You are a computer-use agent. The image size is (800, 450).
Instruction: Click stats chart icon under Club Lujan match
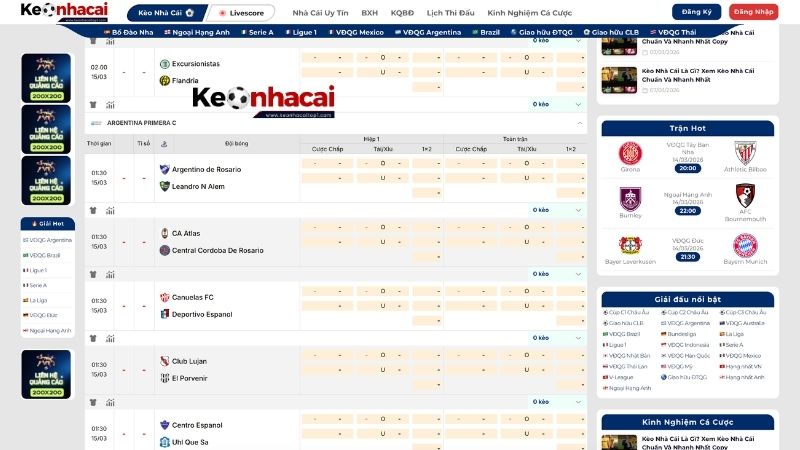coord(110,403)
